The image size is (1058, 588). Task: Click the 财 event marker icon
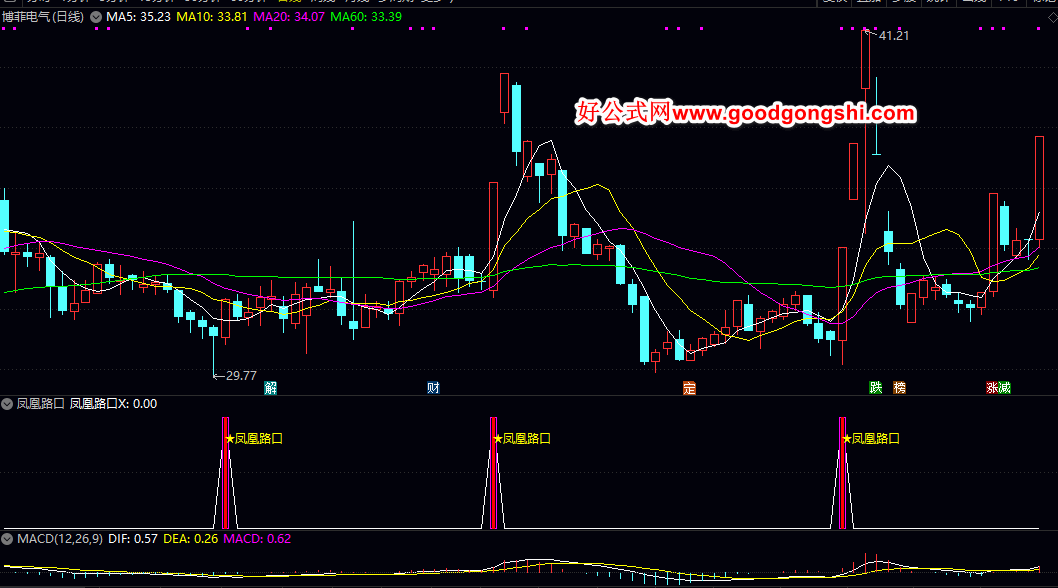tap(433, 387)
